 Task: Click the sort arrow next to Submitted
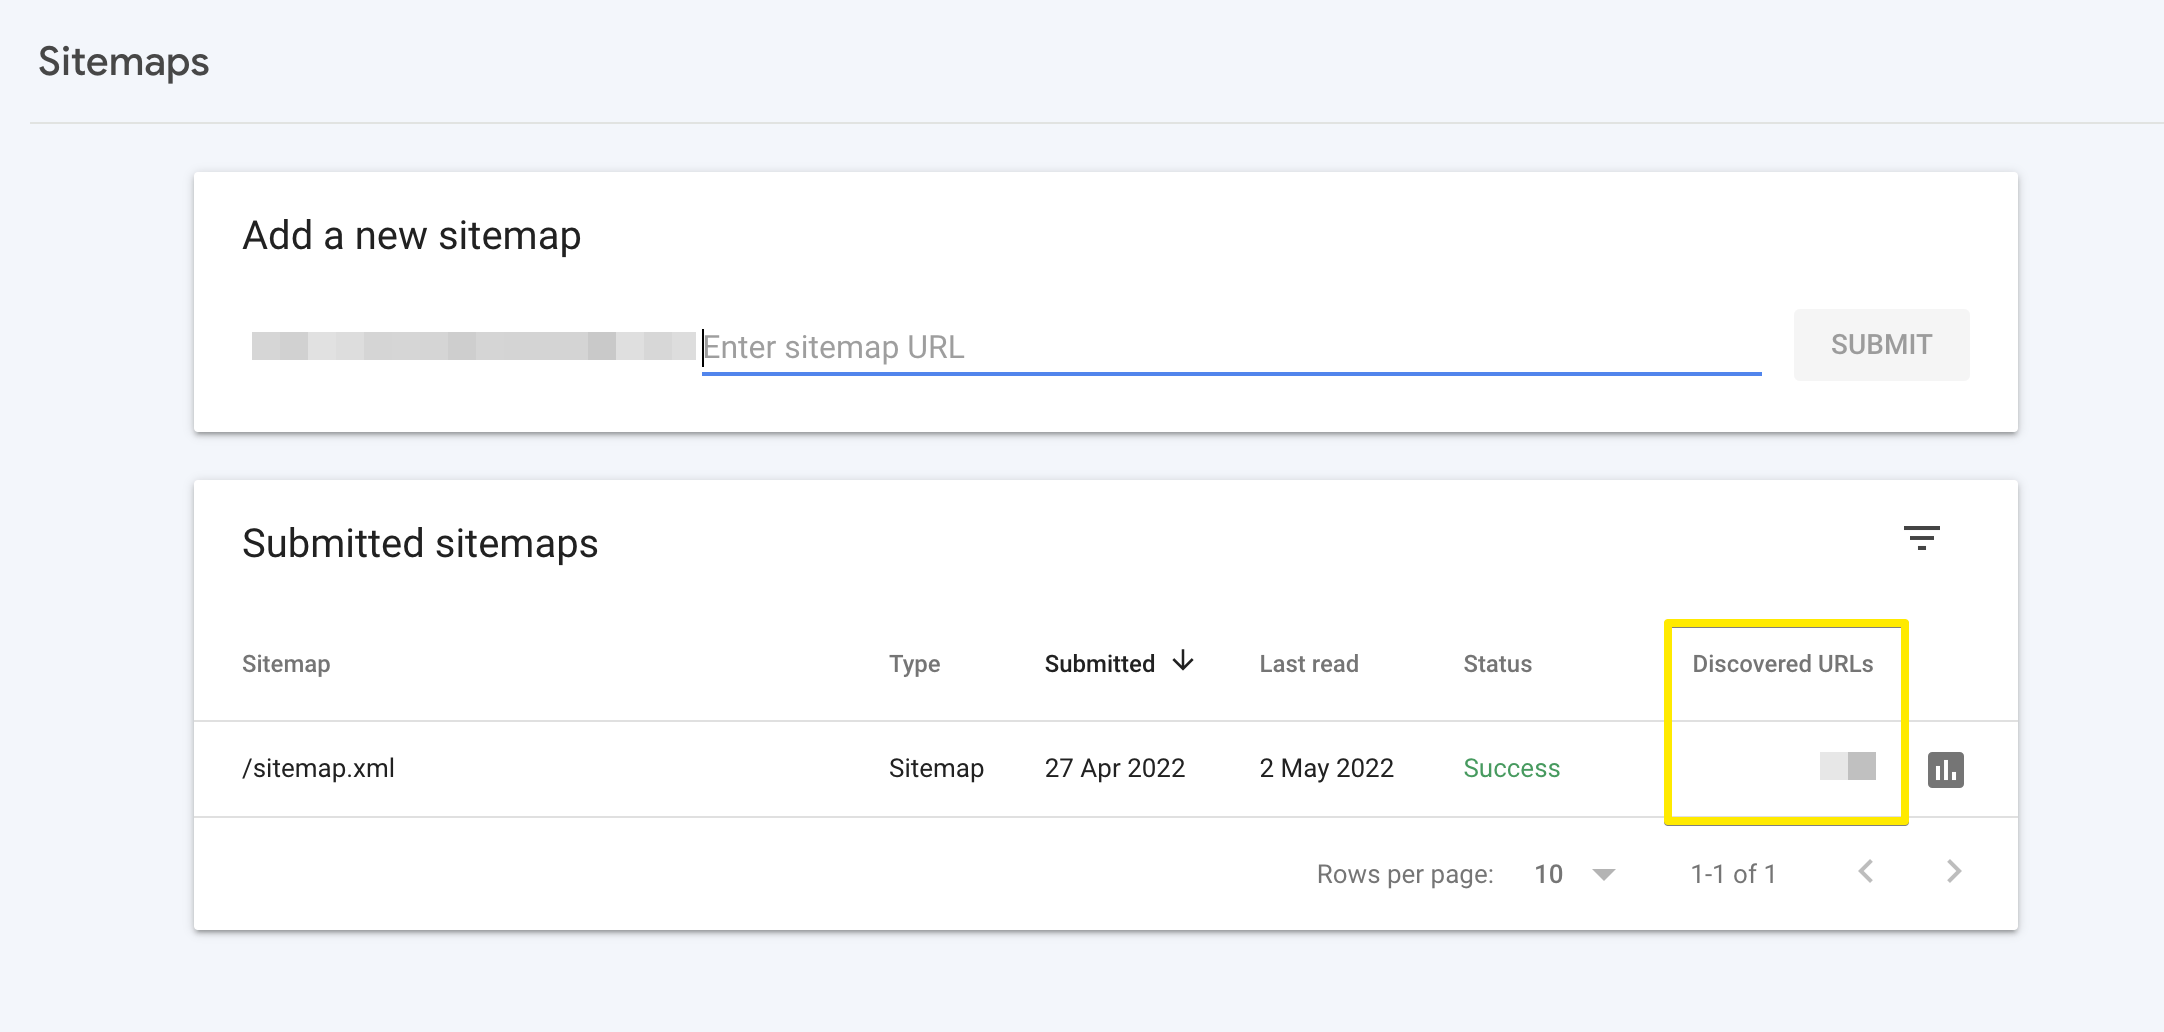(1184, 662)
